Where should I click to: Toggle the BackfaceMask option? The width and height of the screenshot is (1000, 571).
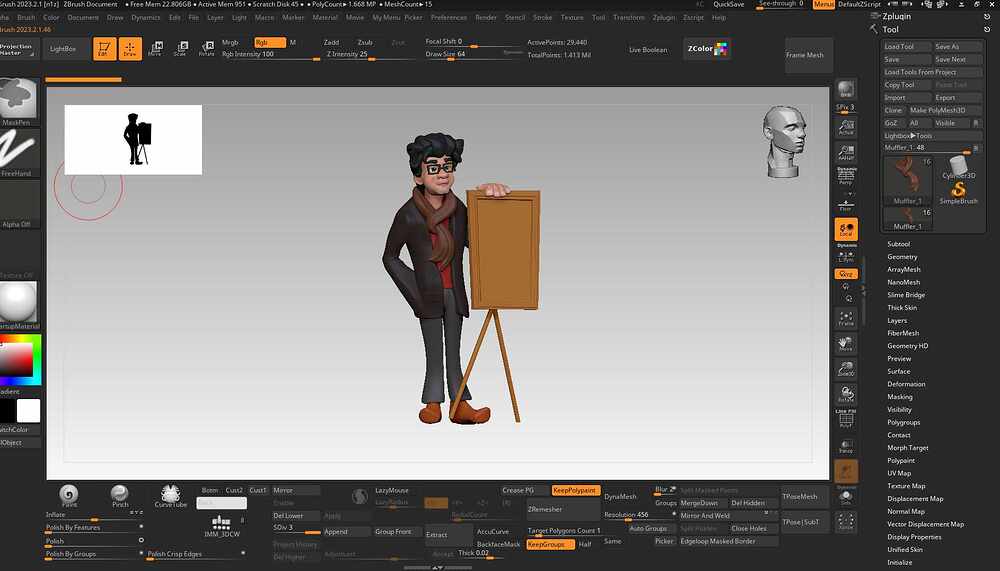pyautogui.click(x=499, y=544)
